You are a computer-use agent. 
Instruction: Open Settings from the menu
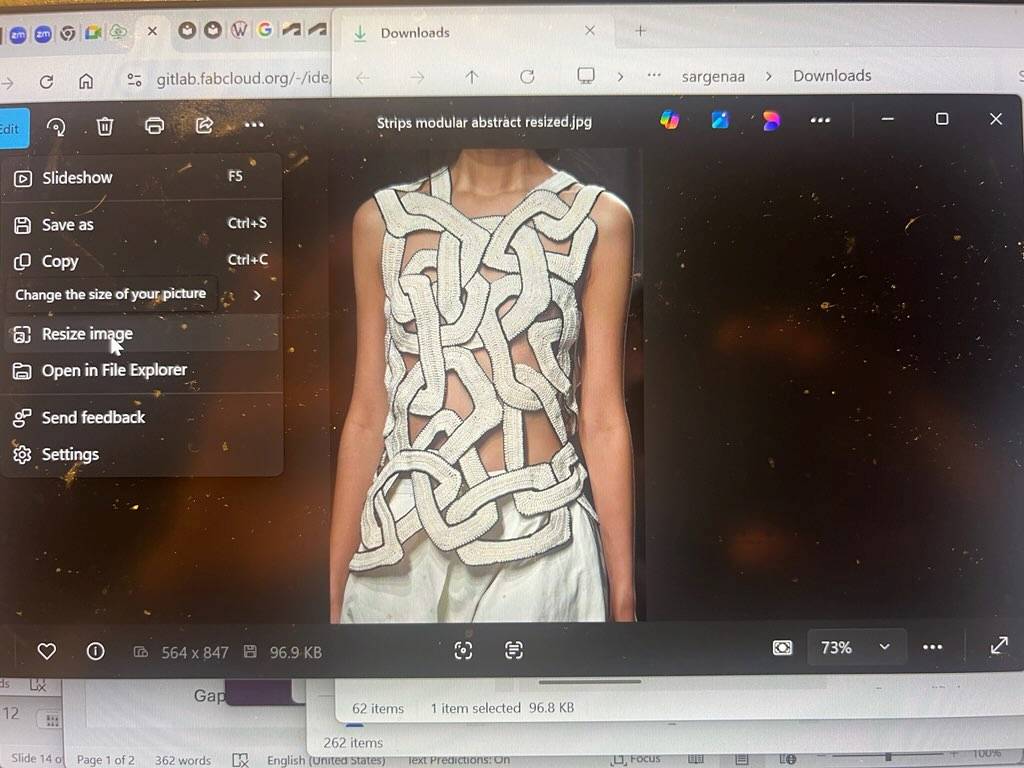pos(70,454)
